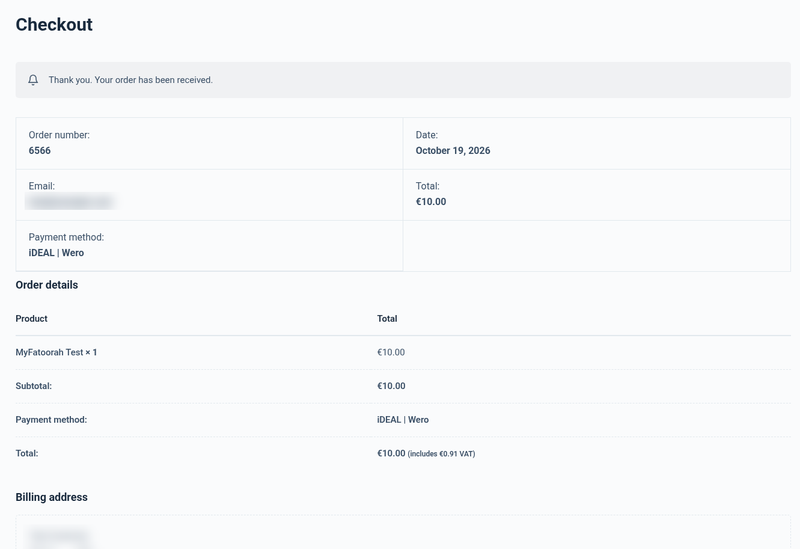Select the €10.00 price of MyFatoorah Test
Screen dimensions: 800x549
391,352
